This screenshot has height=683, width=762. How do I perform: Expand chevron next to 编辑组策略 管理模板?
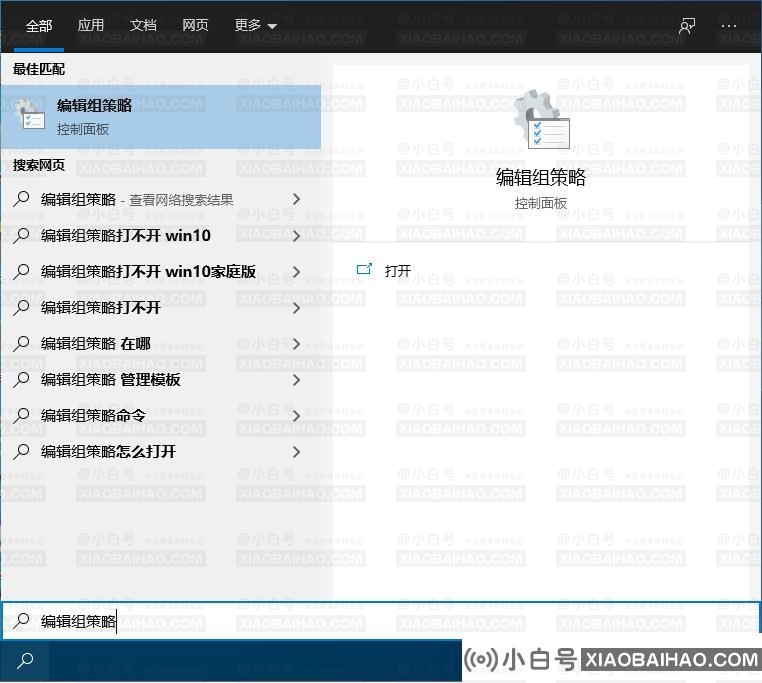296,380
